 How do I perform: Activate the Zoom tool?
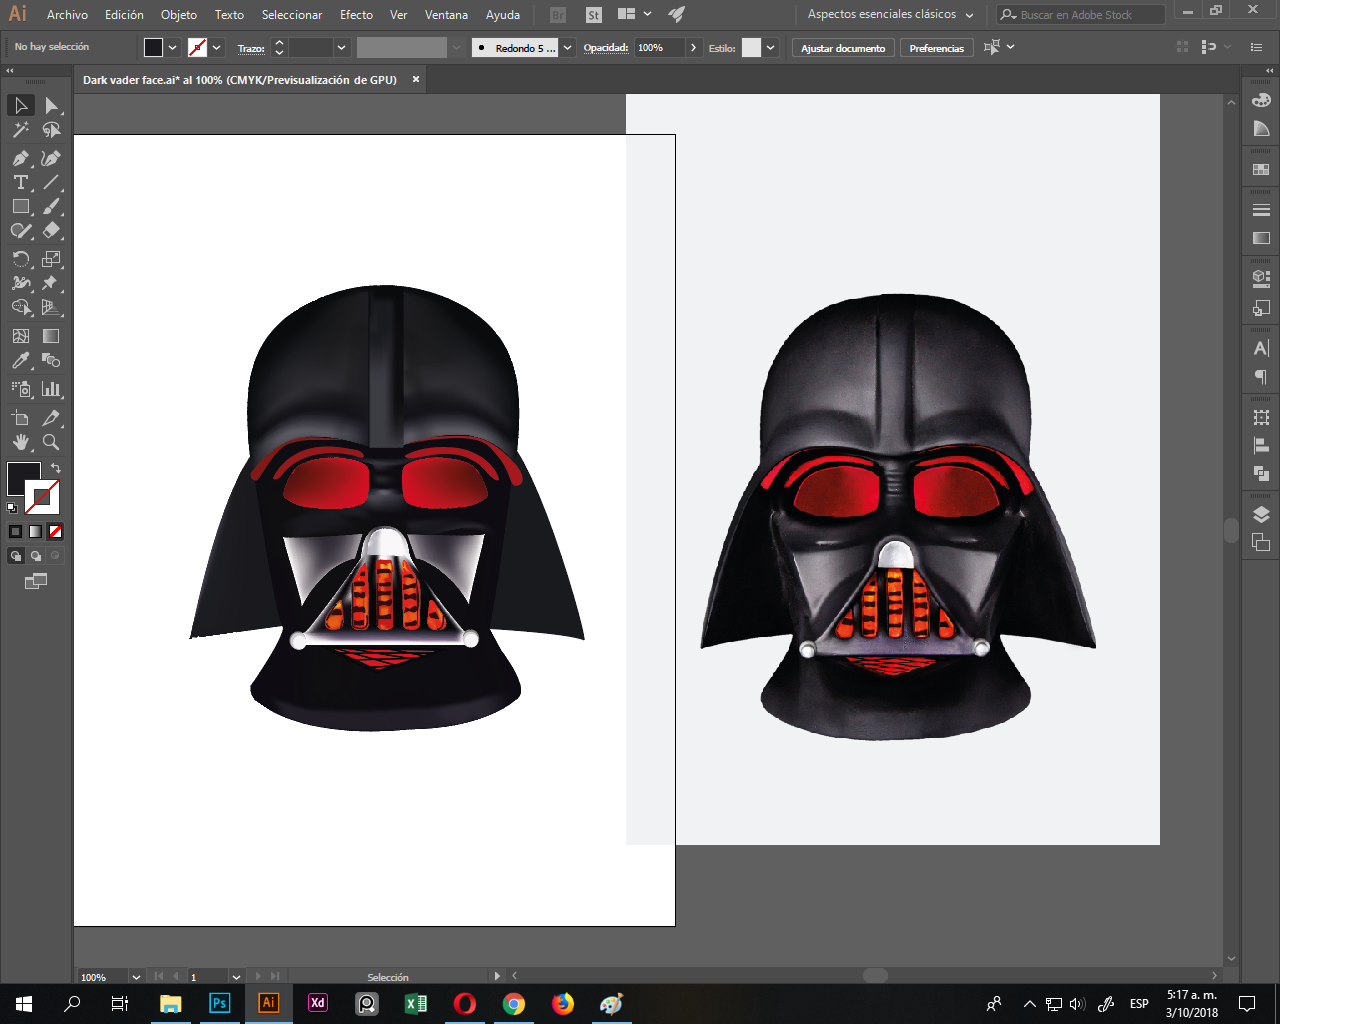(x=52, y=442)
